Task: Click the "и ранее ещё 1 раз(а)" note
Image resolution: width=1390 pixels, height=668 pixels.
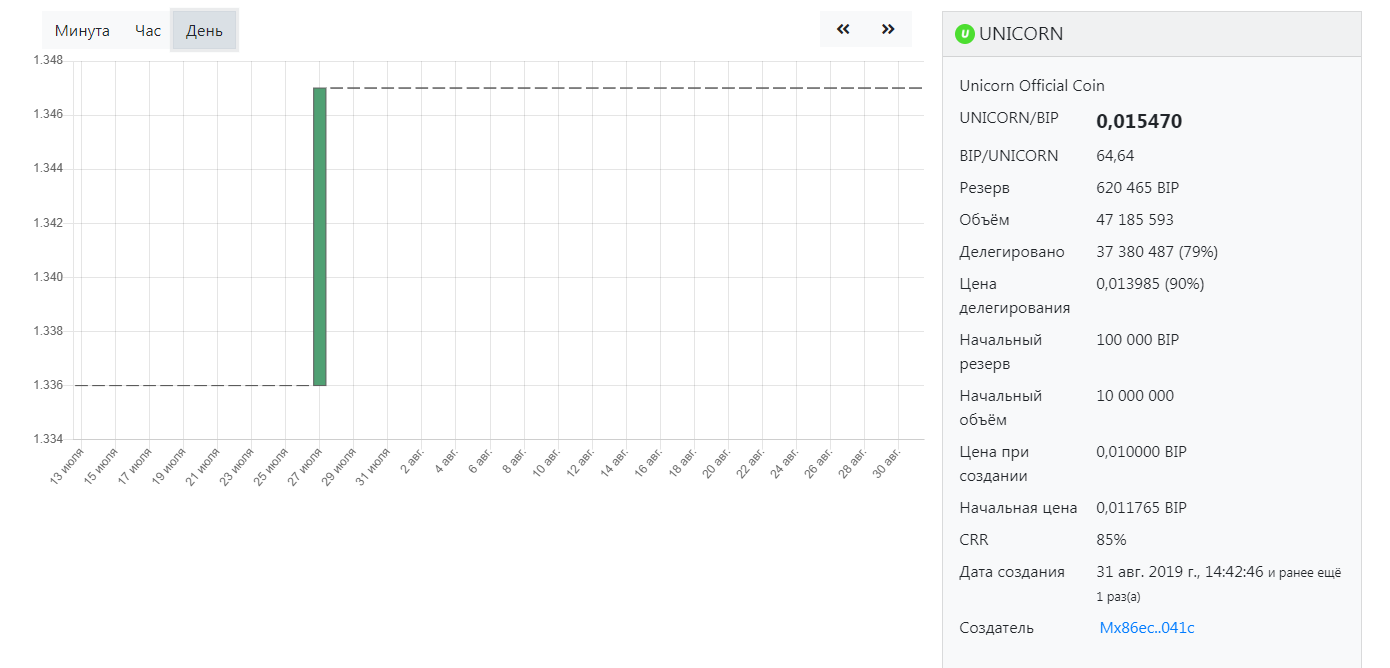Action: [x=1218, y=584]
